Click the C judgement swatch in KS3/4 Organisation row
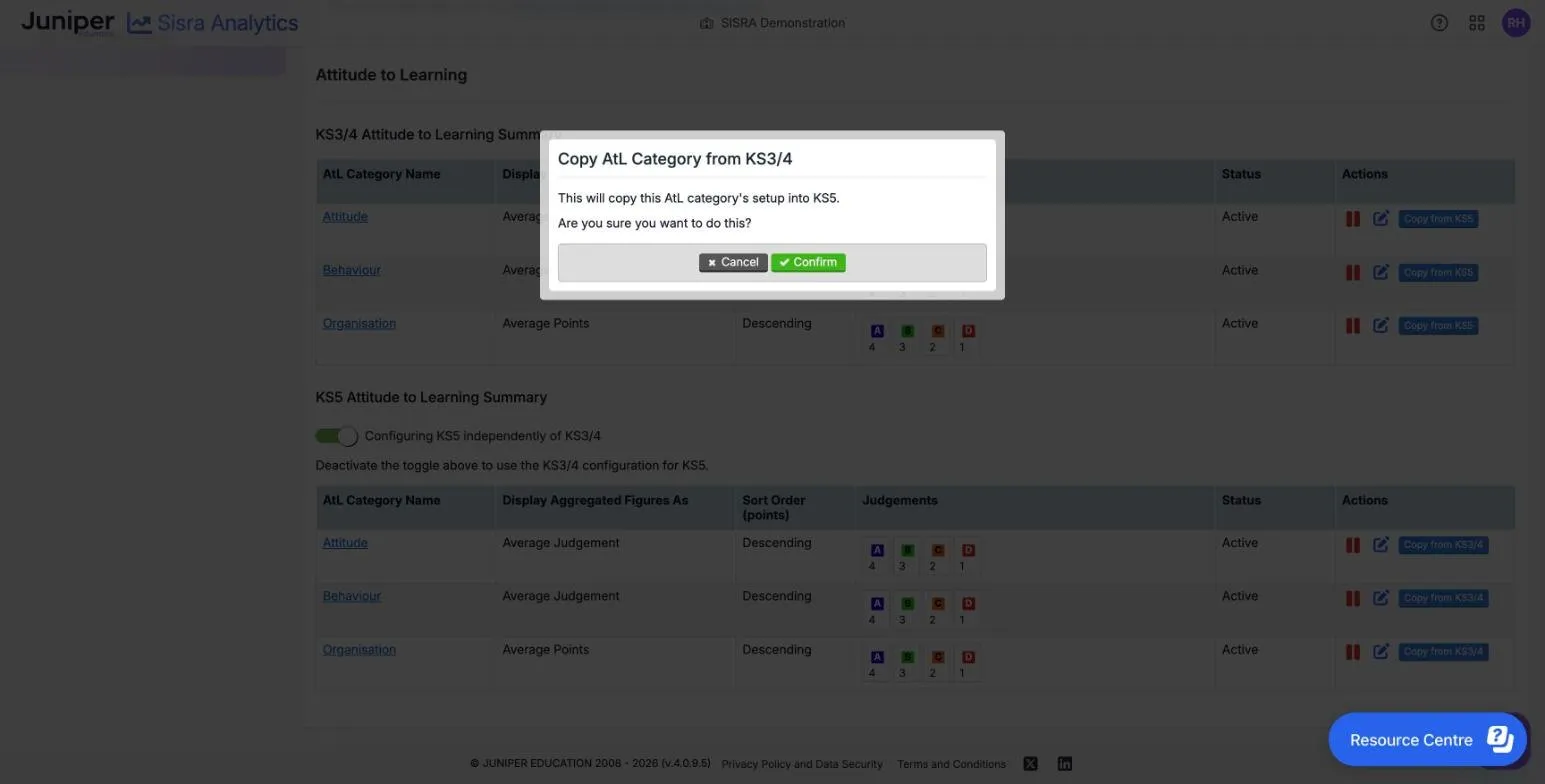Image resolution: width=1545 pixels, height=784 pixels. pyautogui.click(x=937, y=331)
